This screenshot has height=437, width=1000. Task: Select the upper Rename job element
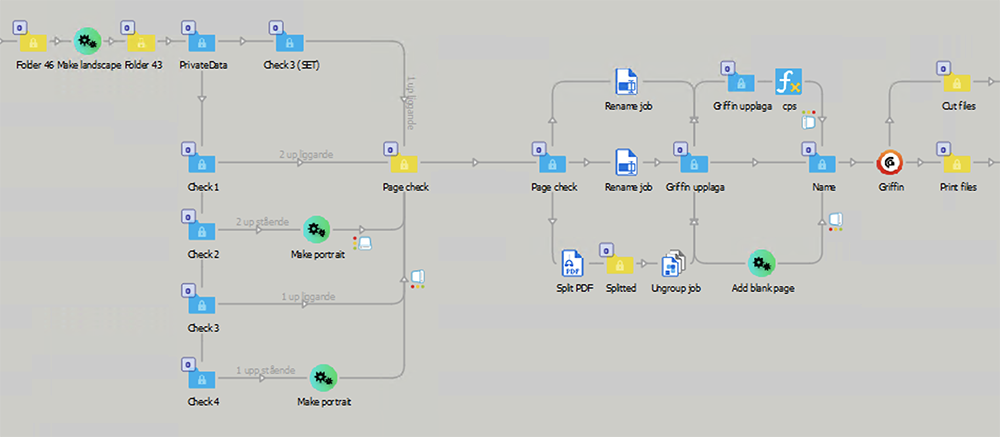pyautogui.click(x=627, y=82)
